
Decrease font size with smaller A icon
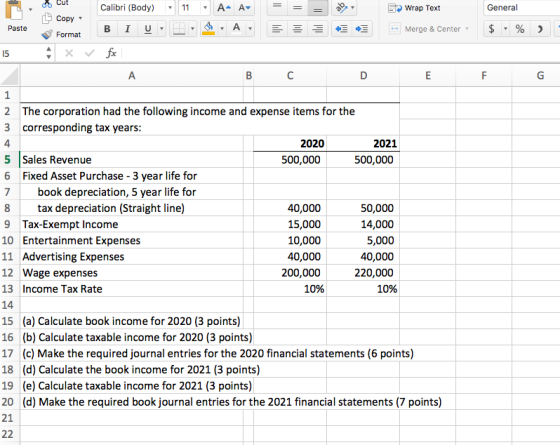(x=245, y=8)
